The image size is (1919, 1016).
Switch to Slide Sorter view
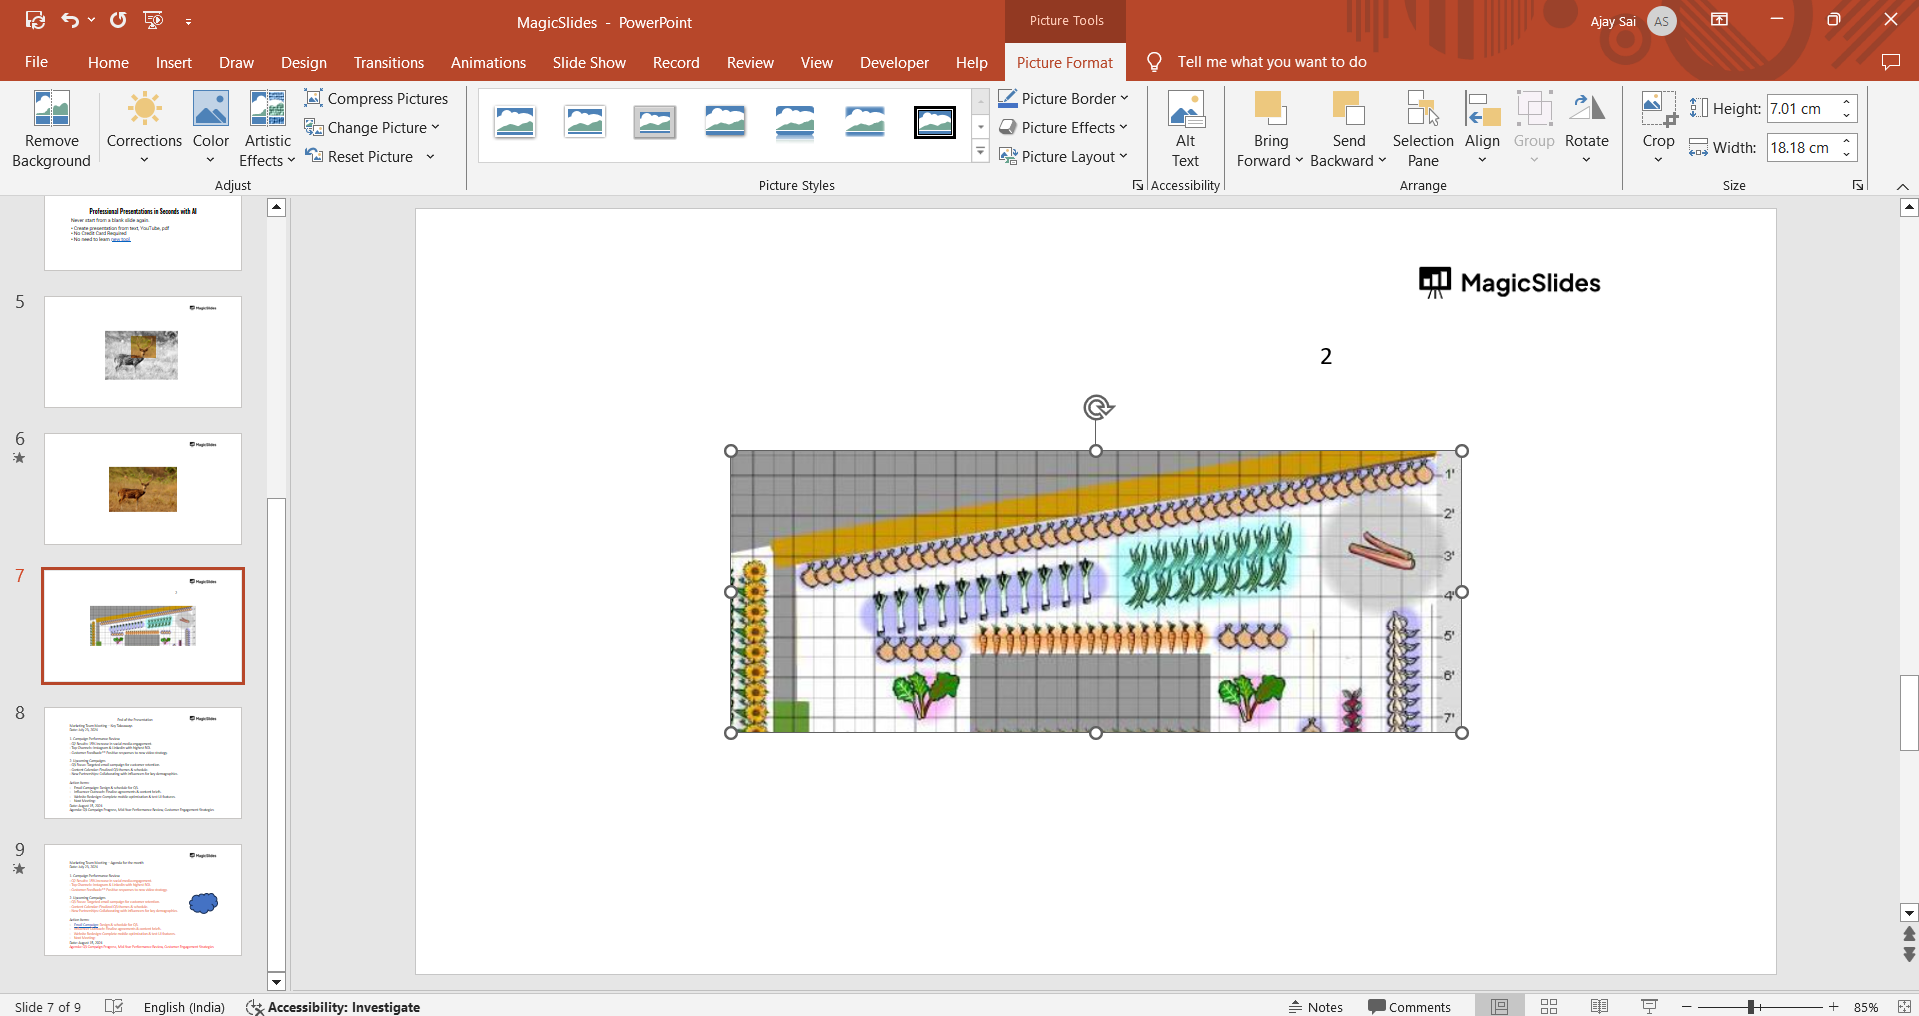click(x=1549, y=1006)
